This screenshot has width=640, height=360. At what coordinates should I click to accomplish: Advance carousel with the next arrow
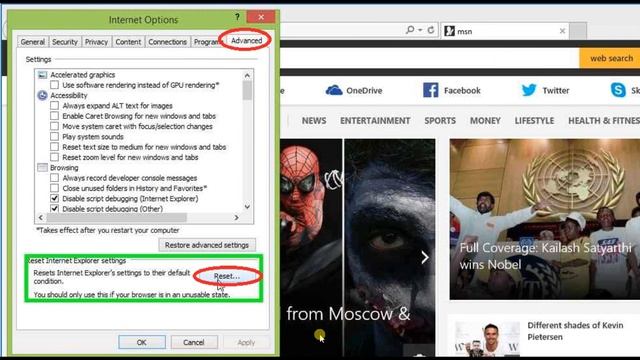point(424,257)
